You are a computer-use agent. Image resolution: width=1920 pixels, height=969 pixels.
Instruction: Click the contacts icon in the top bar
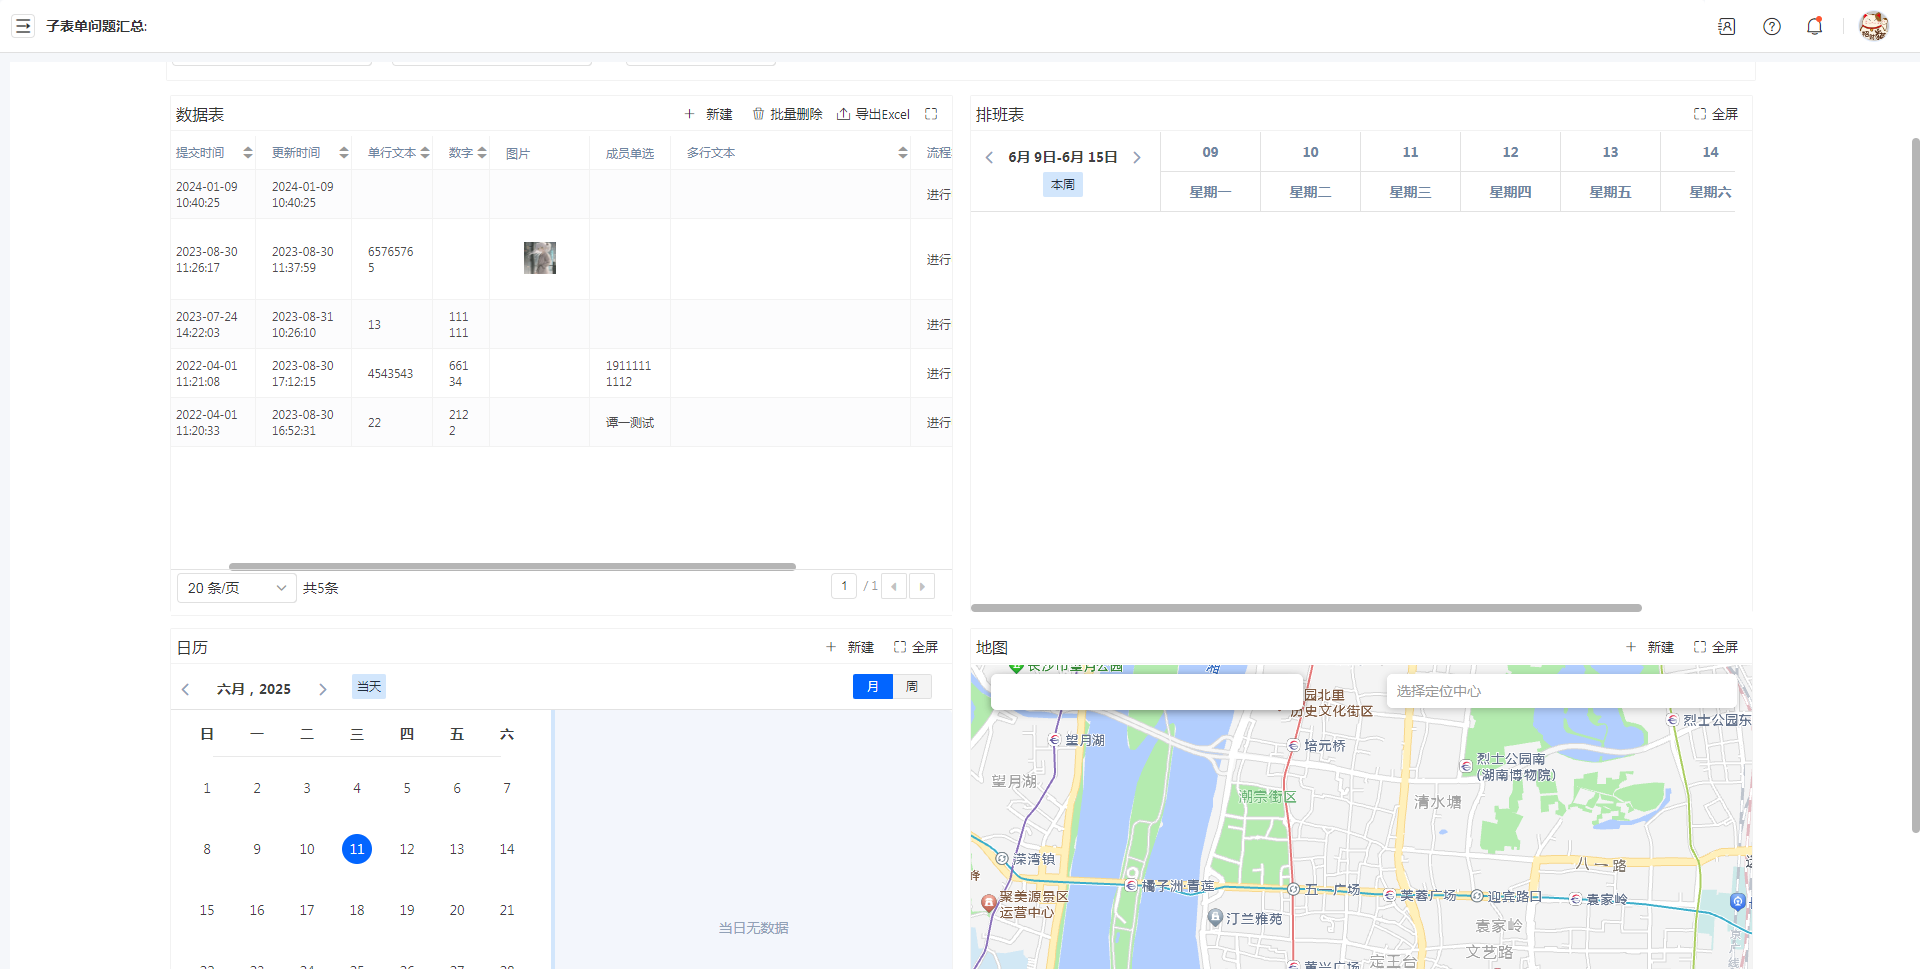[1726, 26]
